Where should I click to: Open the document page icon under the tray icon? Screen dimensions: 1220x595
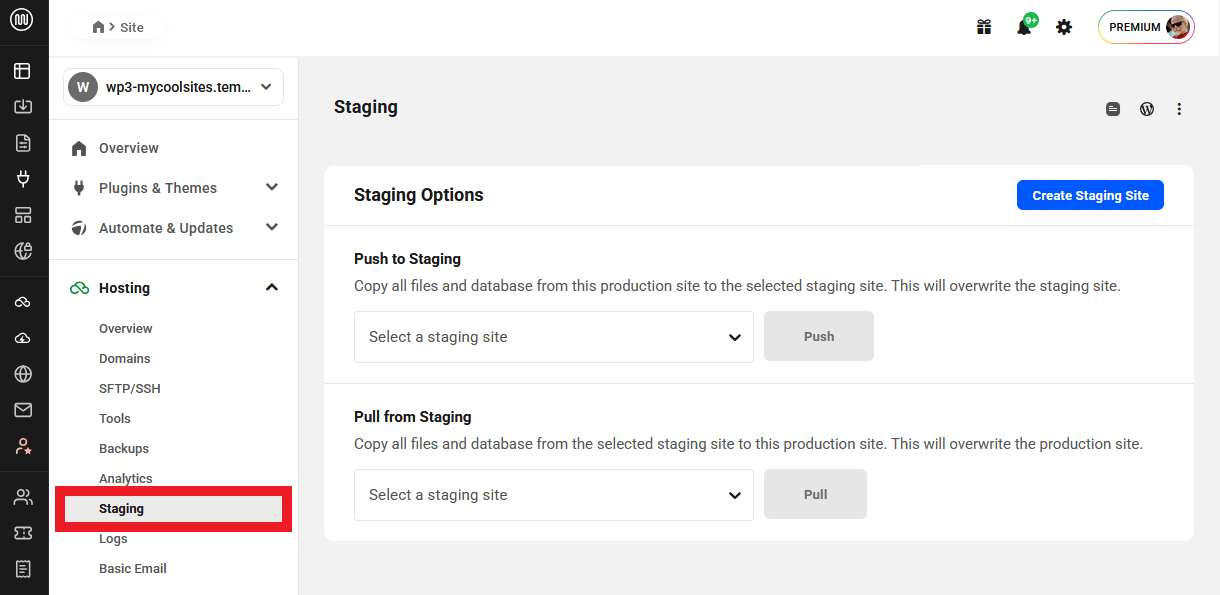pos(23,143)
